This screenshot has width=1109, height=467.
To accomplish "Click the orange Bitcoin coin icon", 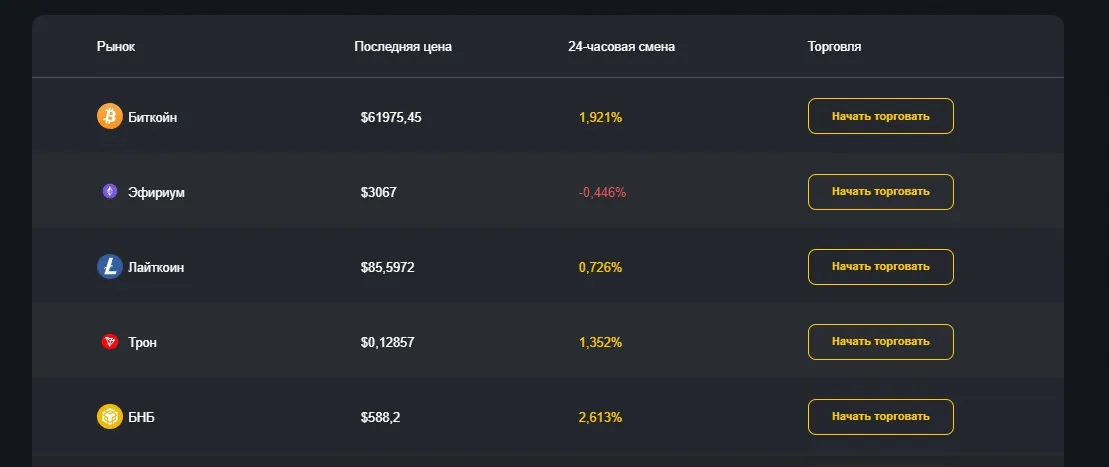I will point(110,117).
